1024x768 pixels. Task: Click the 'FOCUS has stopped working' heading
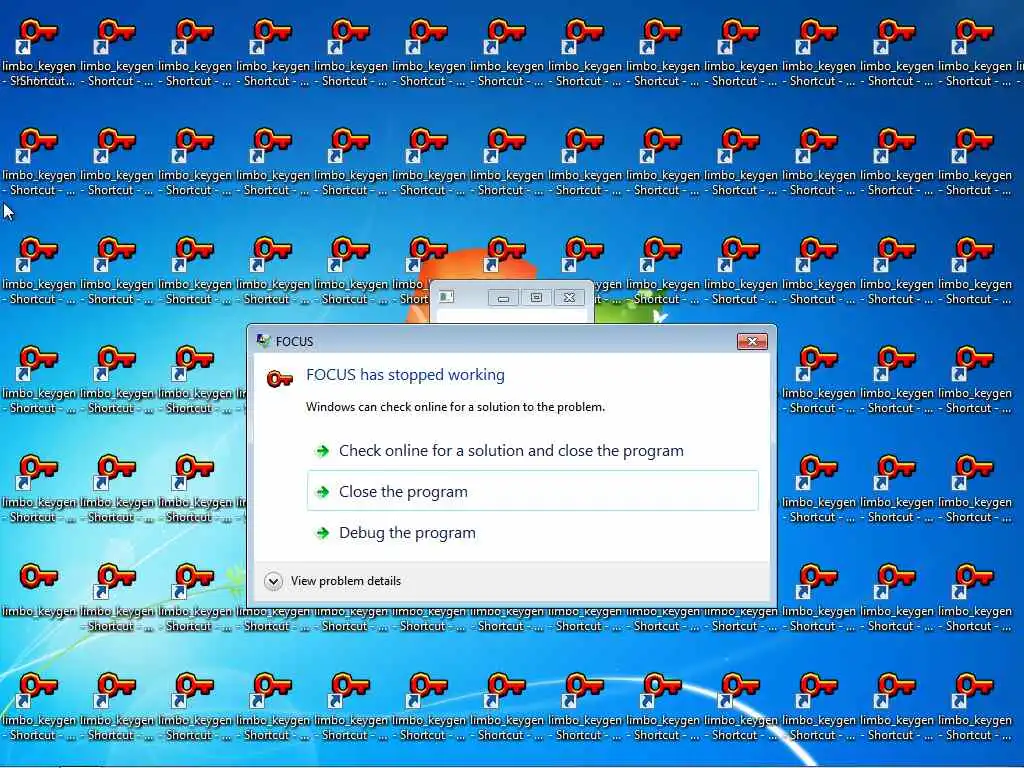point(405,375)
